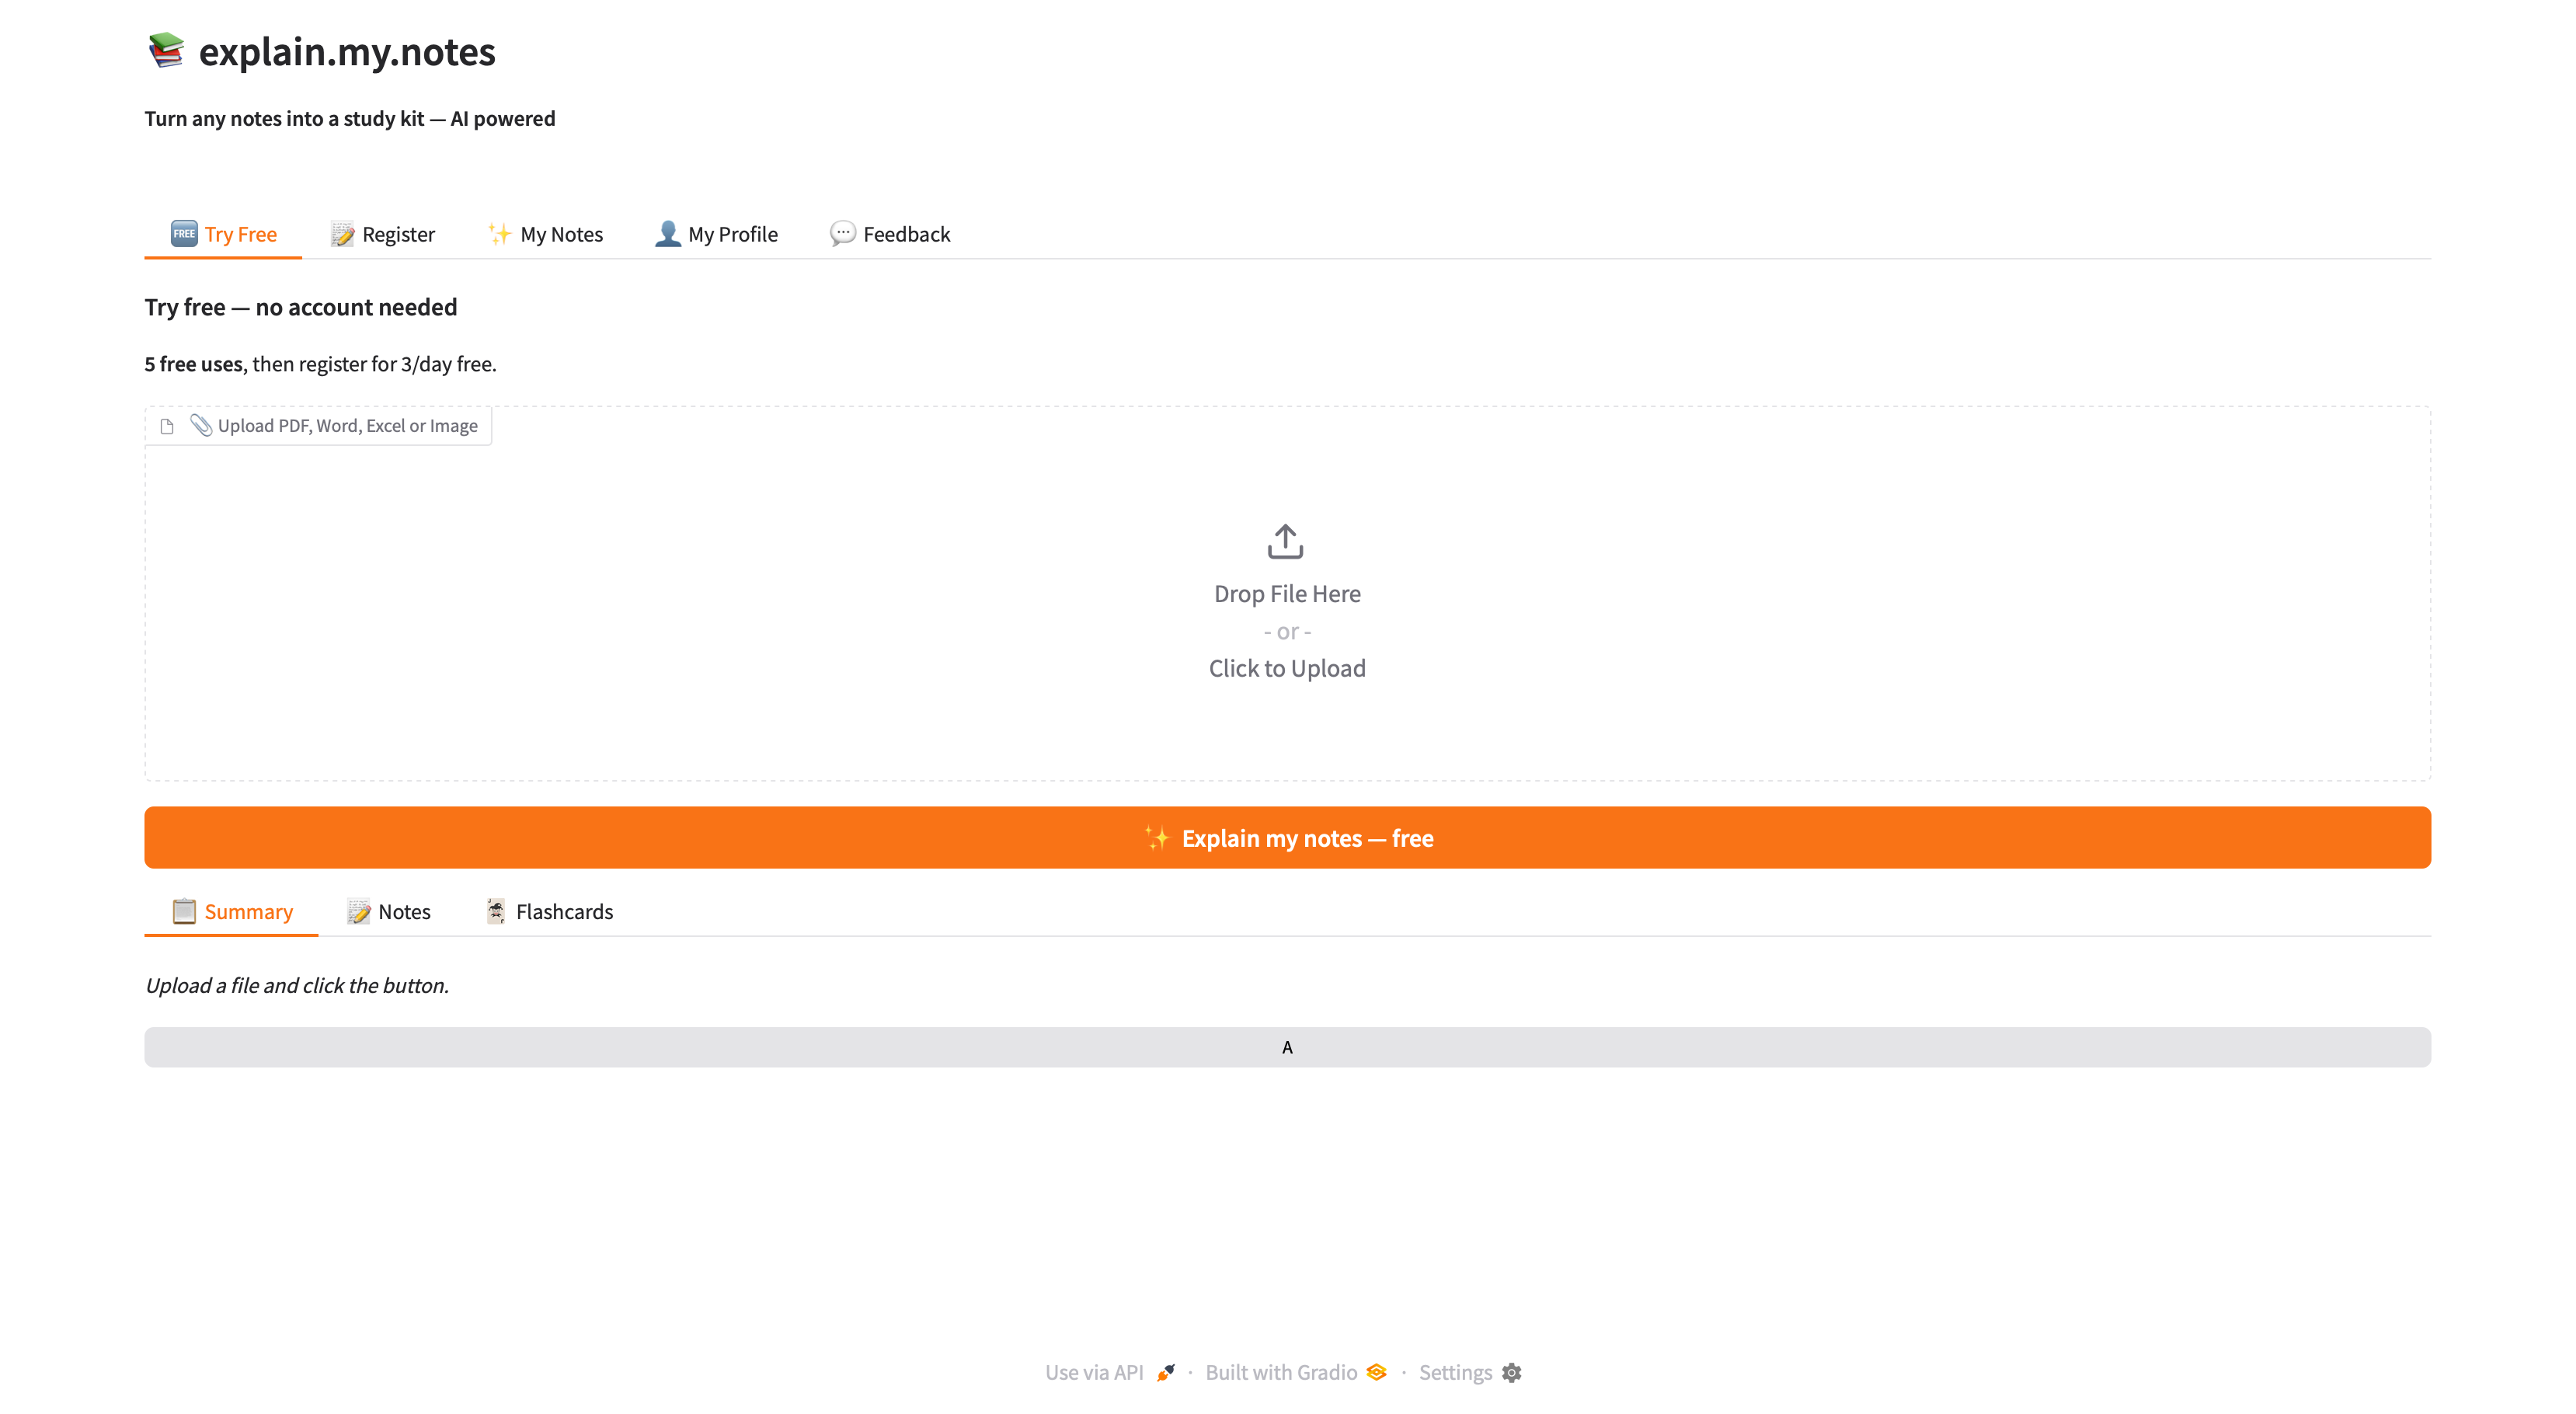Viewport: 2576px width, 1414px height.
Task: Click the Click to Upload text
Action: pyautogui.click(x=1287, y=668)
